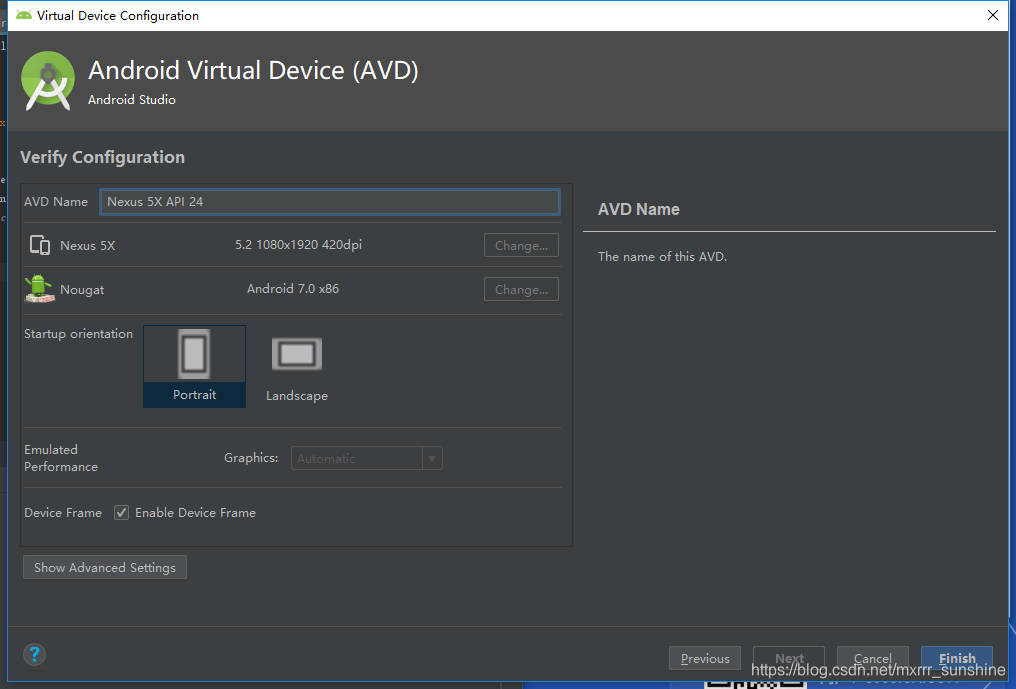The width and height of the screenshot is (1016, 689).
Task: Open the help question mark icon
Action: (x=34, y=655)
